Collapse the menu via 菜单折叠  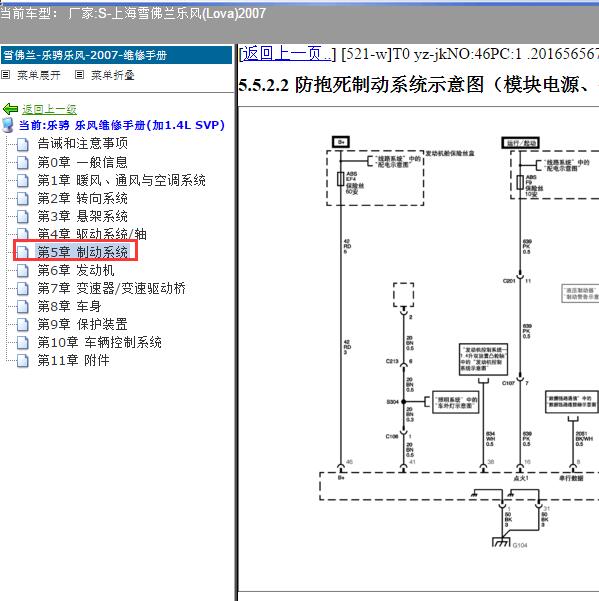(113, 75)
